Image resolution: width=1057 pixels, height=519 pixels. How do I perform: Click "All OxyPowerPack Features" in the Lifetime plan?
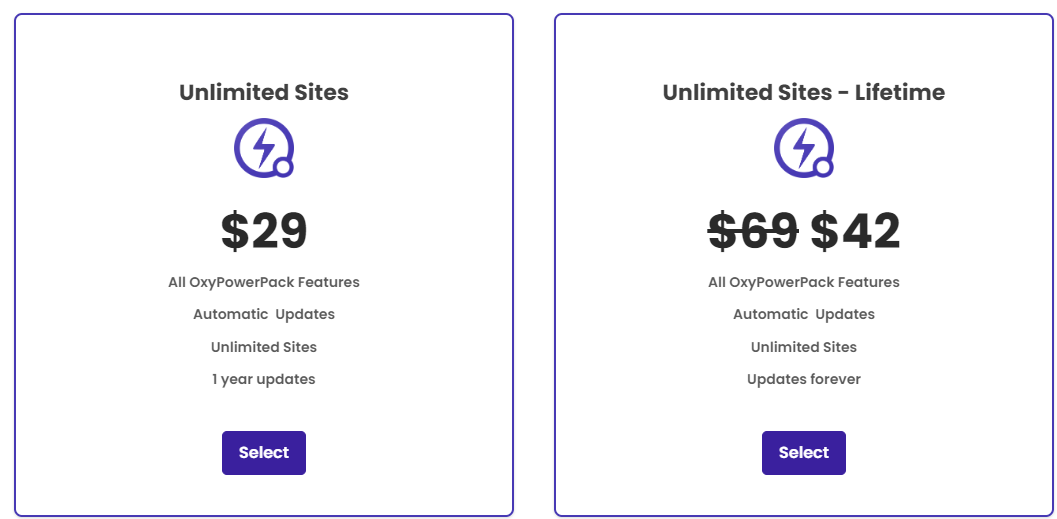pyautogui.click(x=804, y=282)
